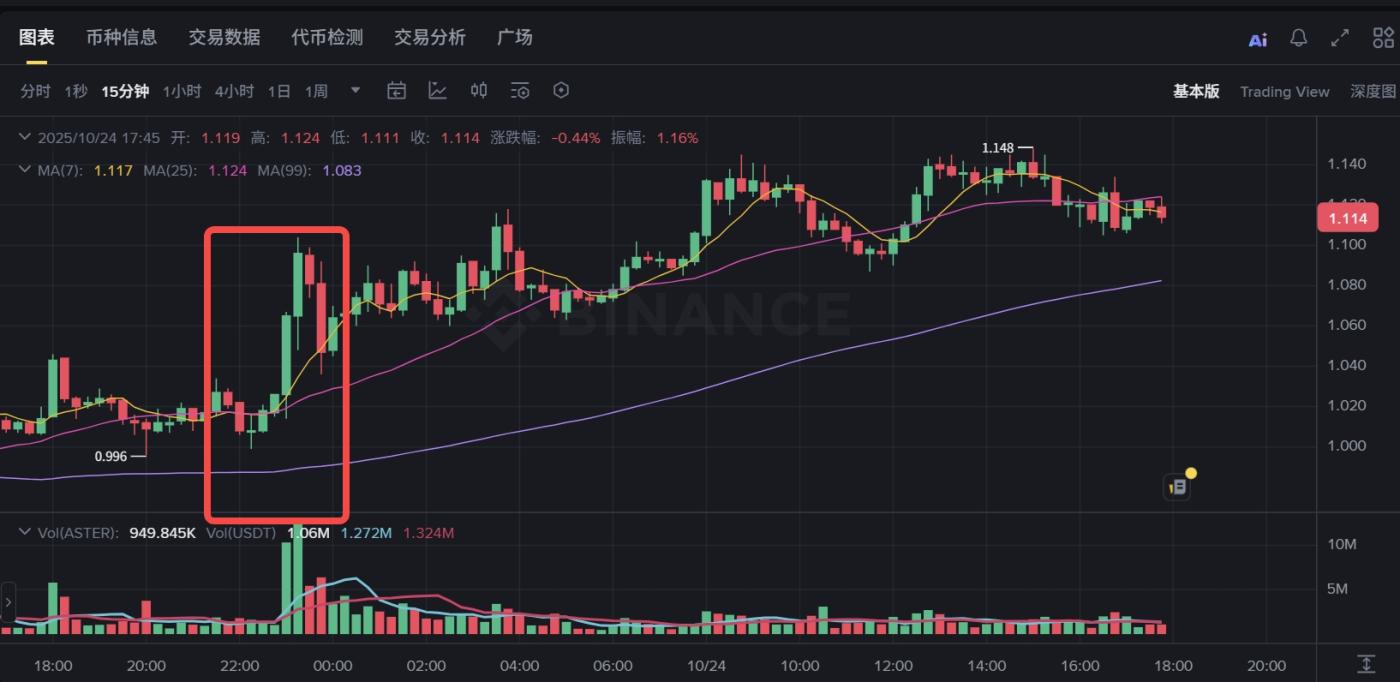This screenshot has height=682, width=1400.
Task: Switch chart to Trading View mode
Action: pyautogui.click(x=1284, y=91)
